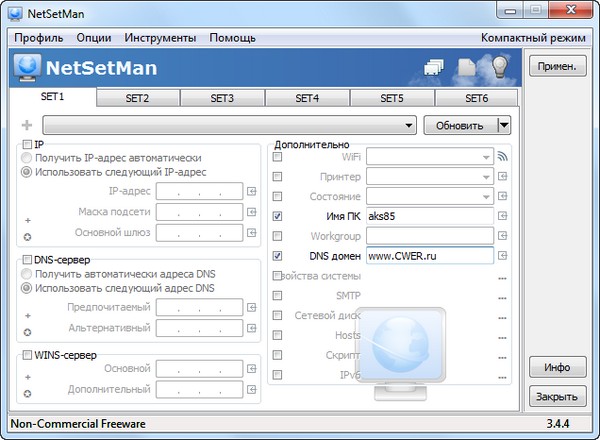This screenshot has height=440, width=600.
Task: Click circular icon under IP plus sign
Action: (x=28, y=237)
